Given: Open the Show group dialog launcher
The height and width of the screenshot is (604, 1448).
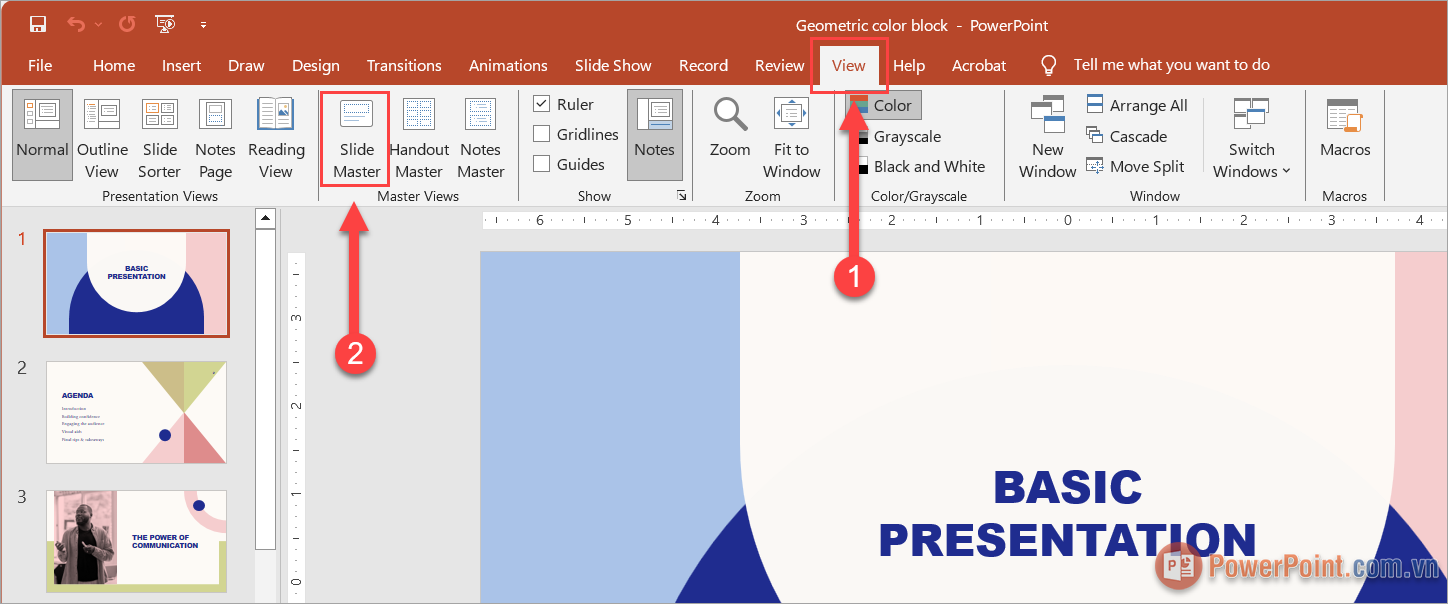Looking at the screenshot, I should [682, 196].
